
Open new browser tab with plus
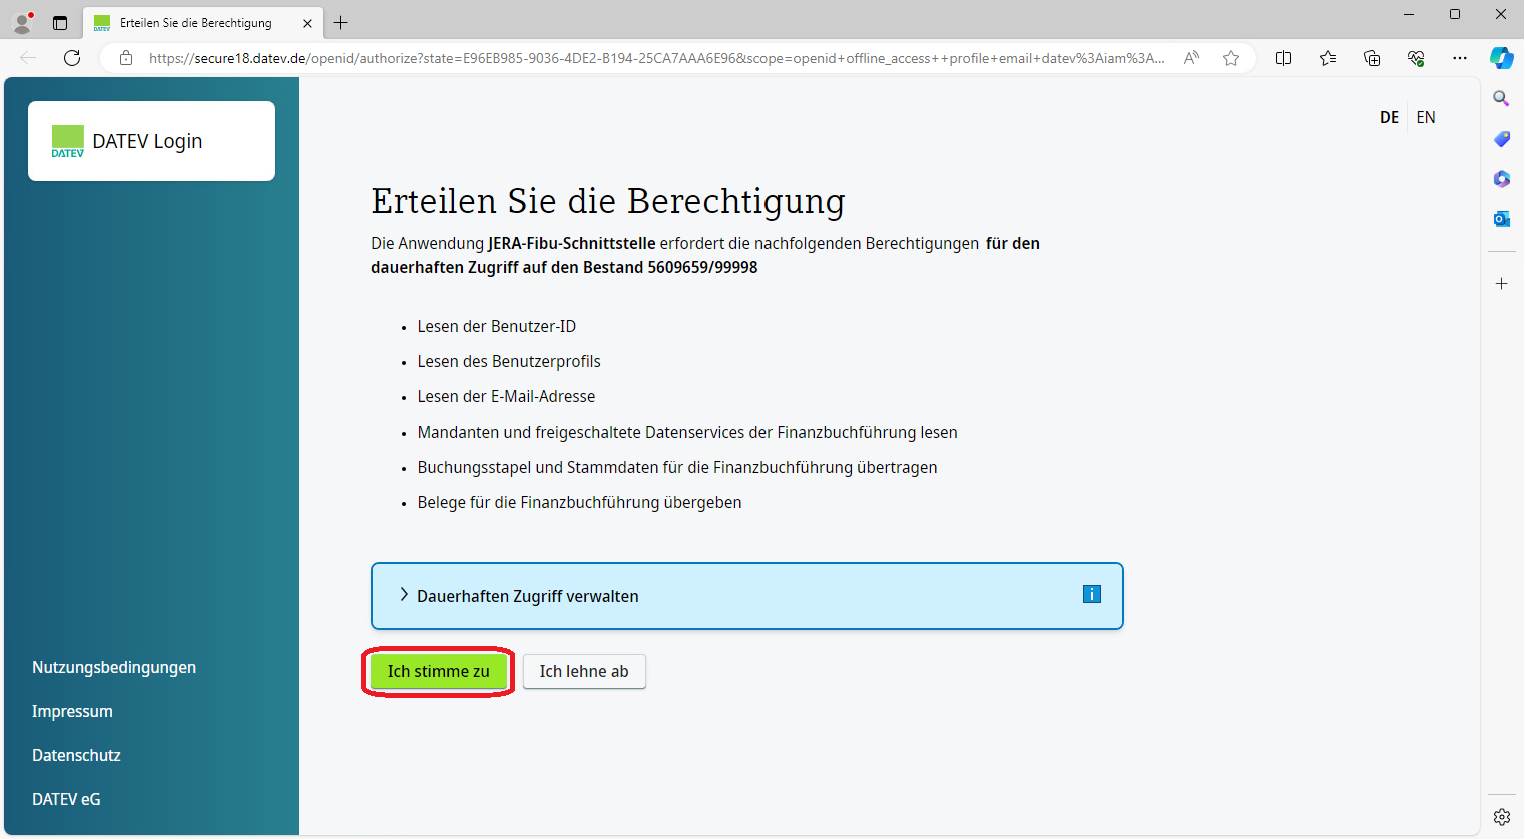click(x=341, y=22)
